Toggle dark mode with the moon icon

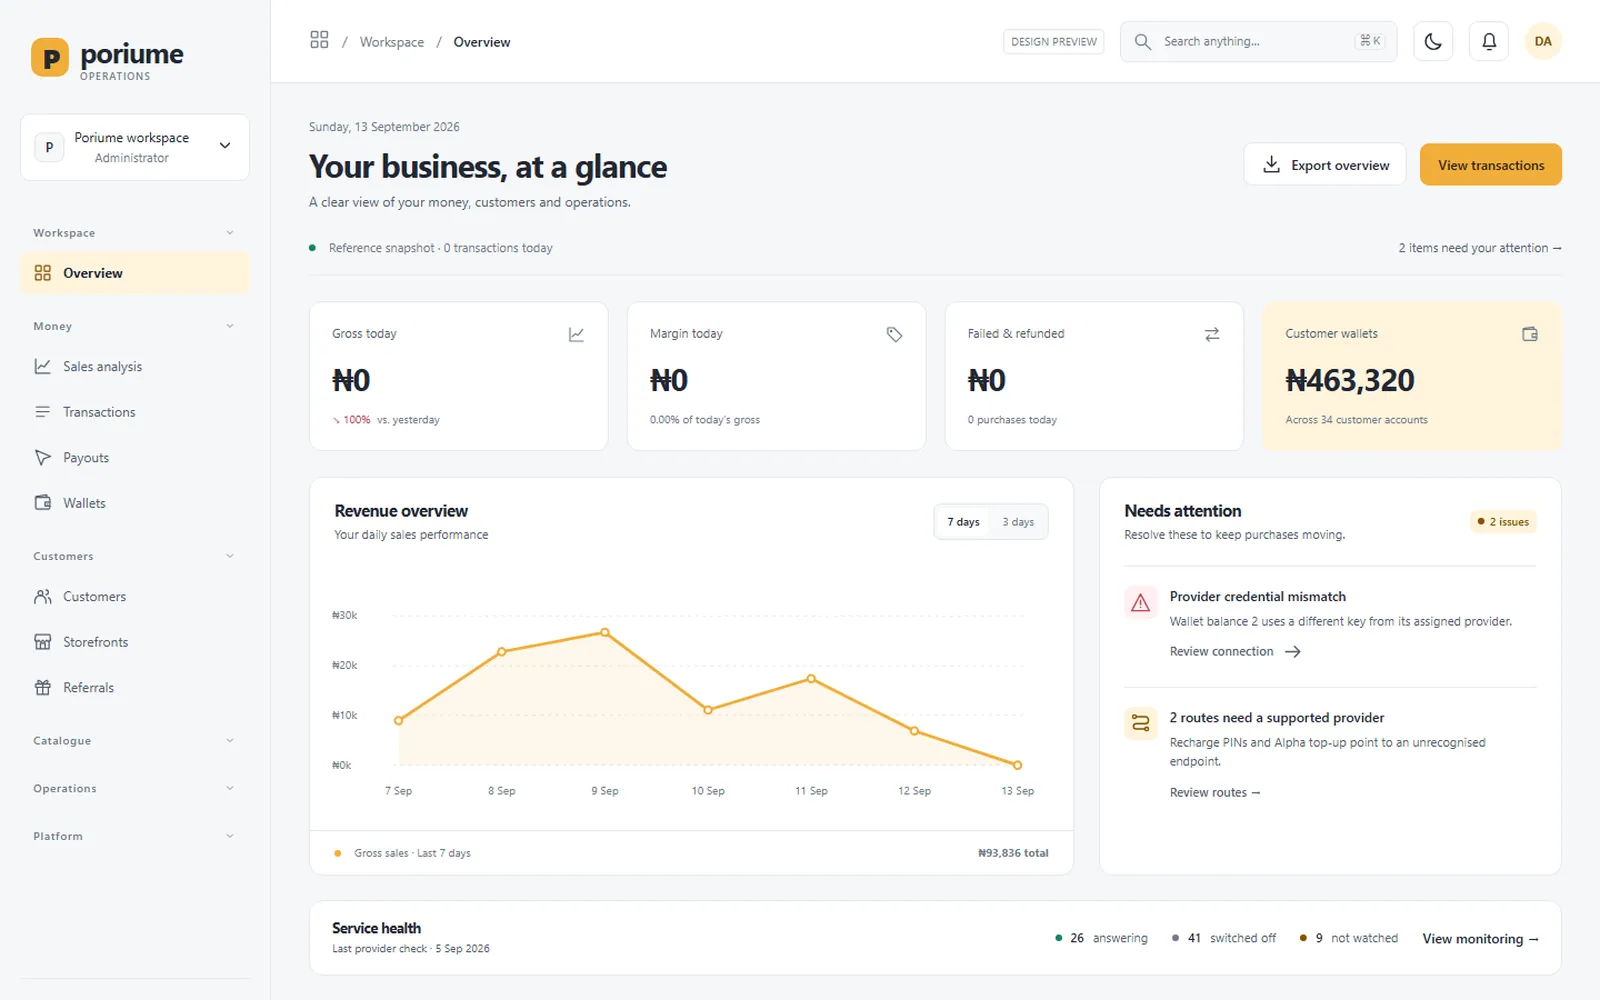[1433, 41]
